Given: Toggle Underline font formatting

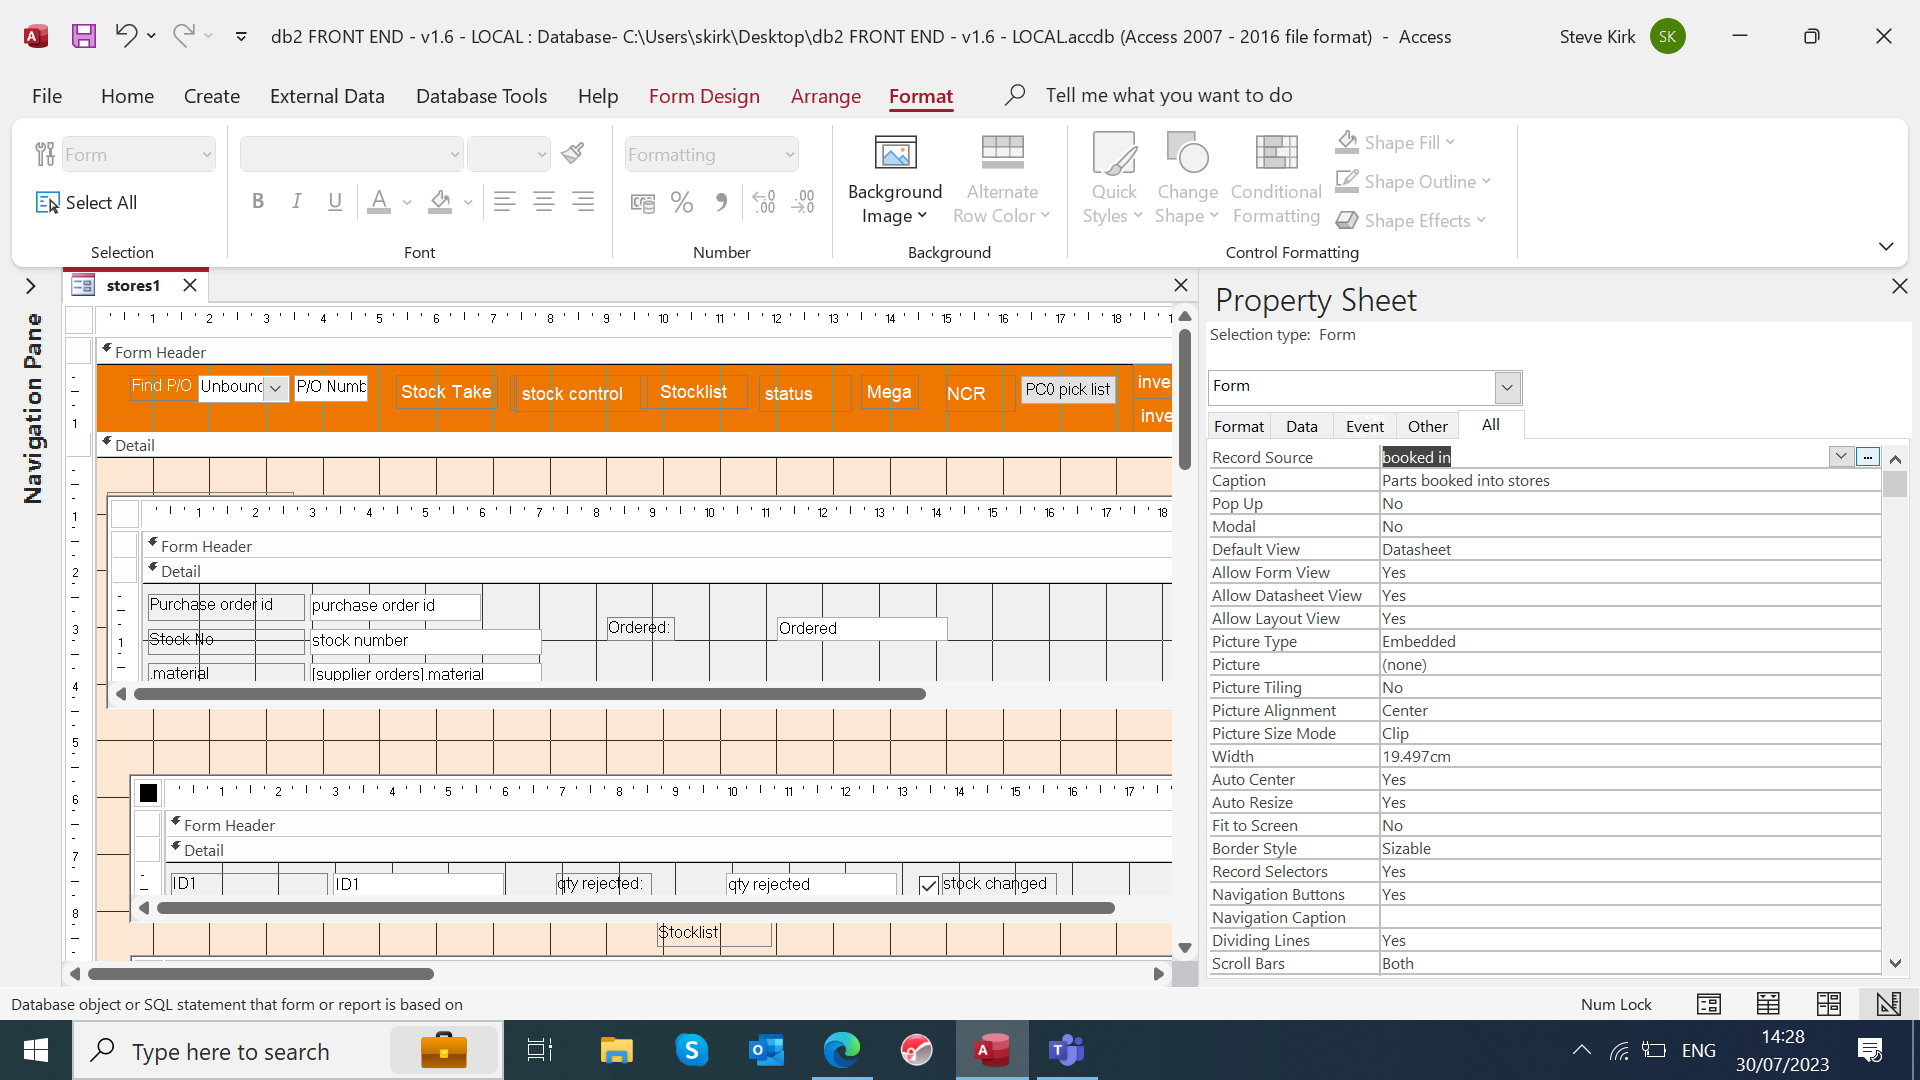Looking at the screenshot, I should click(x=335, y=202).
